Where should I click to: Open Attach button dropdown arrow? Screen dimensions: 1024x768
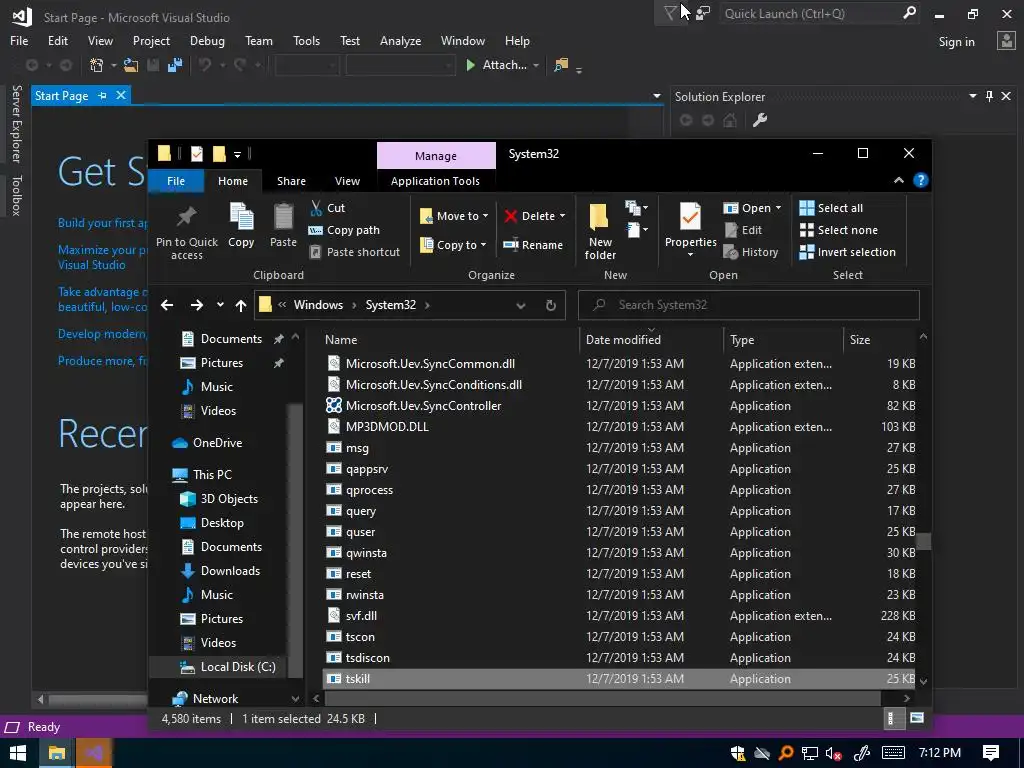[536, 65]
